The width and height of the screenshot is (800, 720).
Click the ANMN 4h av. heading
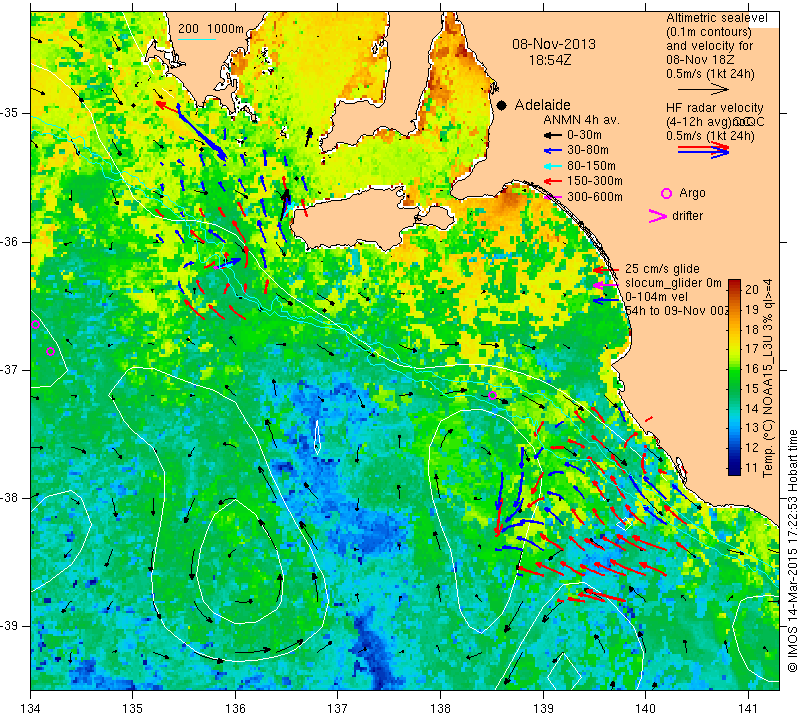[581, 120]
